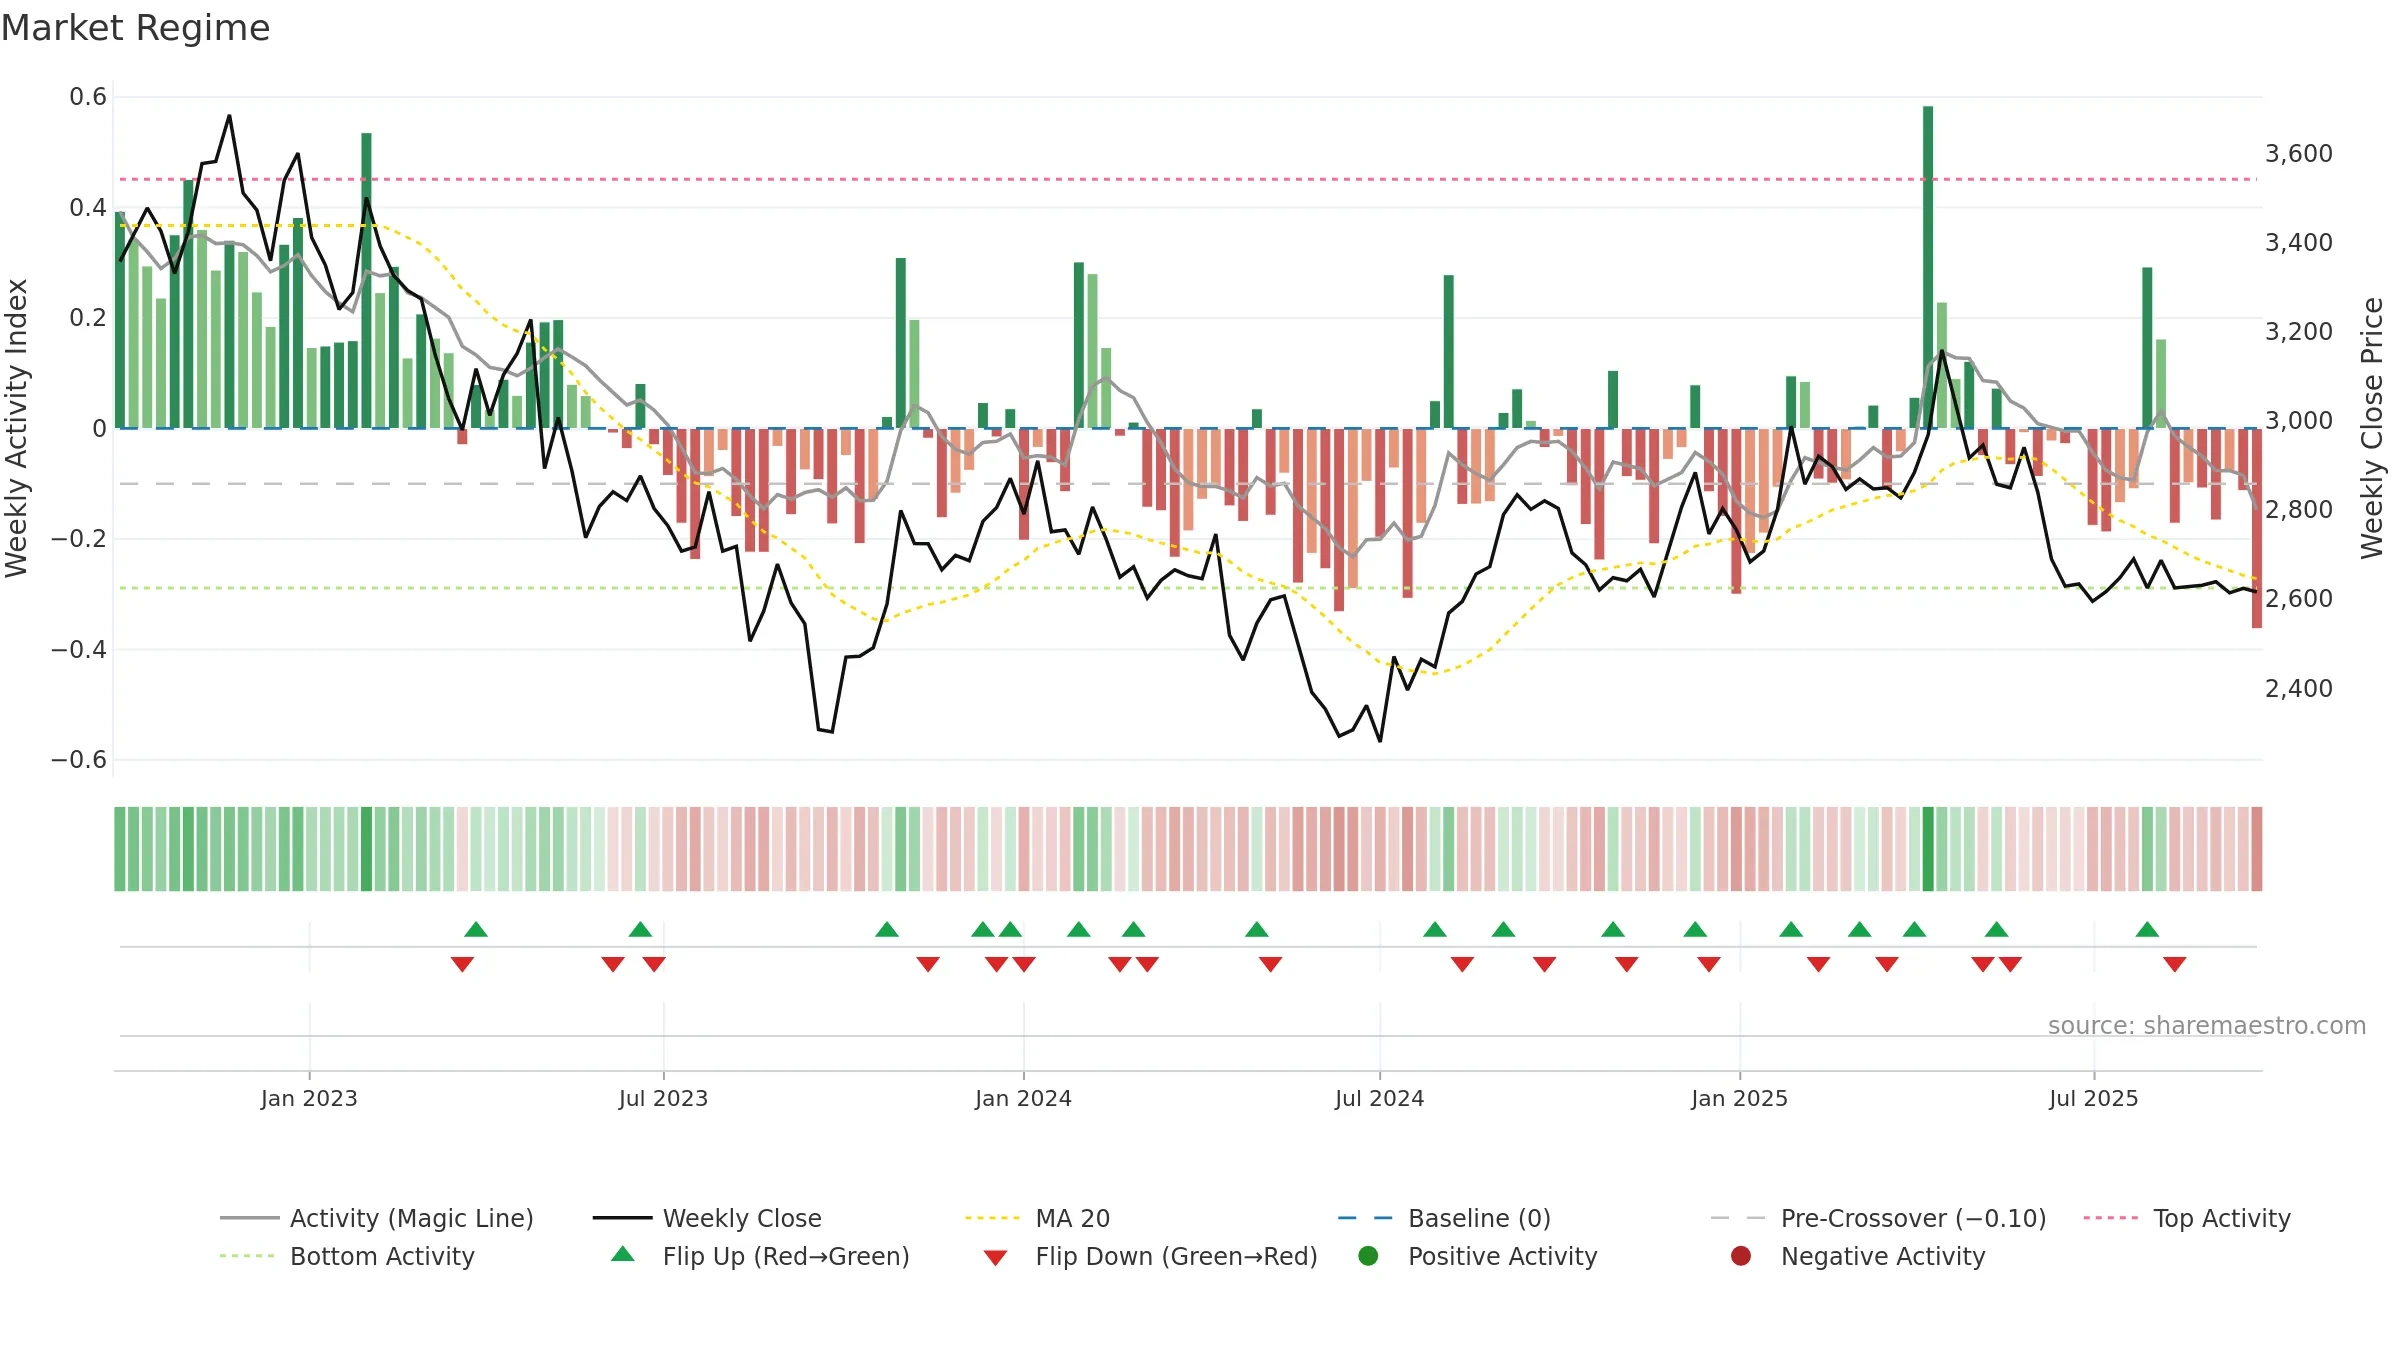Click the 2,400 price axis label
2400x1350 pixels.
point(2298,688)
